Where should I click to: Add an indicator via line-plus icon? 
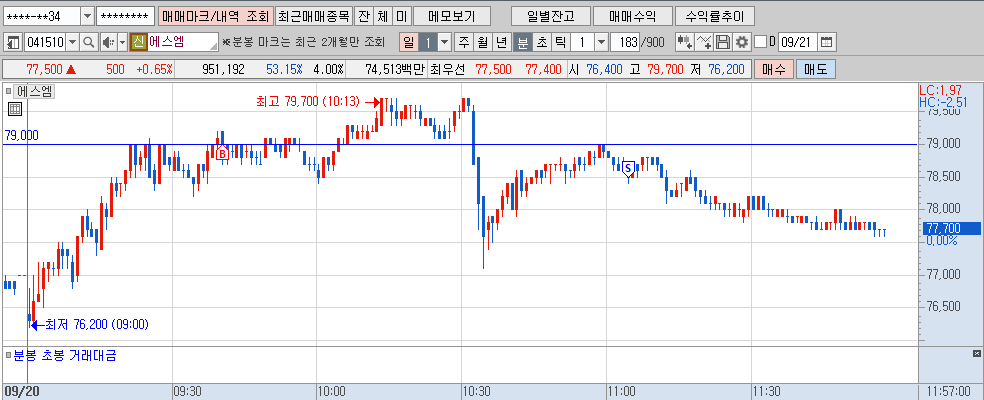(x=704, y=42)
